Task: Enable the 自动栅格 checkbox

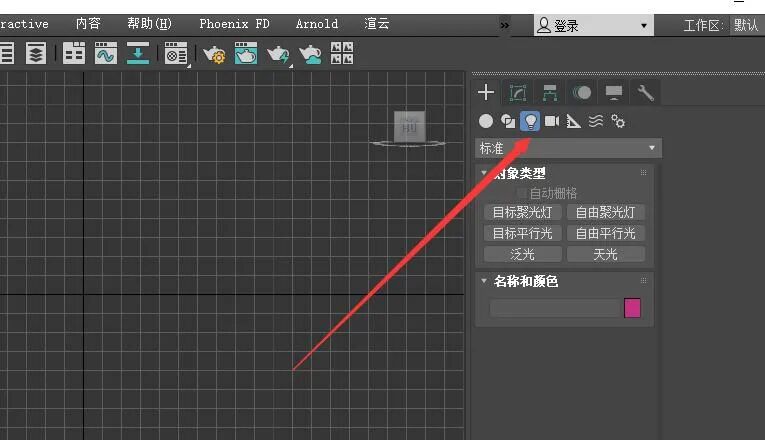Action: [522, 193]
